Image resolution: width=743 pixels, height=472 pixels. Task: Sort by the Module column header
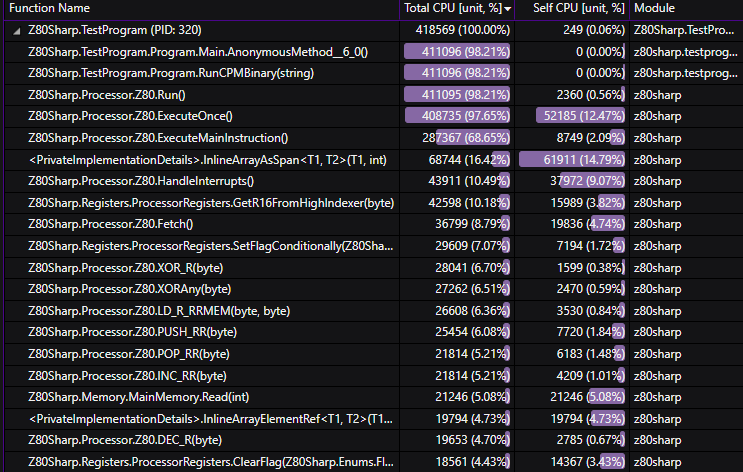pos(654,8)
